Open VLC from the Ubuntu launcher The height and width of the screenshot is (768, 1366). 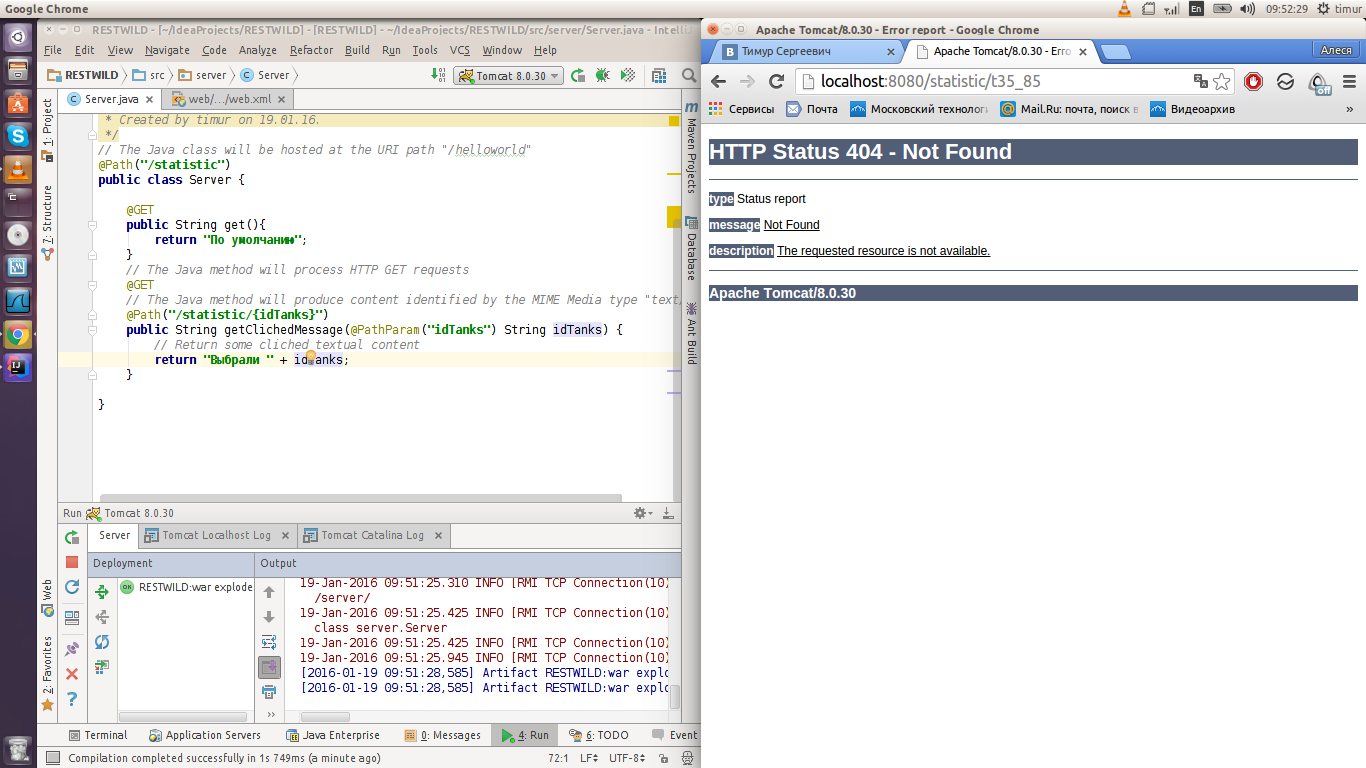pyautogui.click(x=18, y=168)
